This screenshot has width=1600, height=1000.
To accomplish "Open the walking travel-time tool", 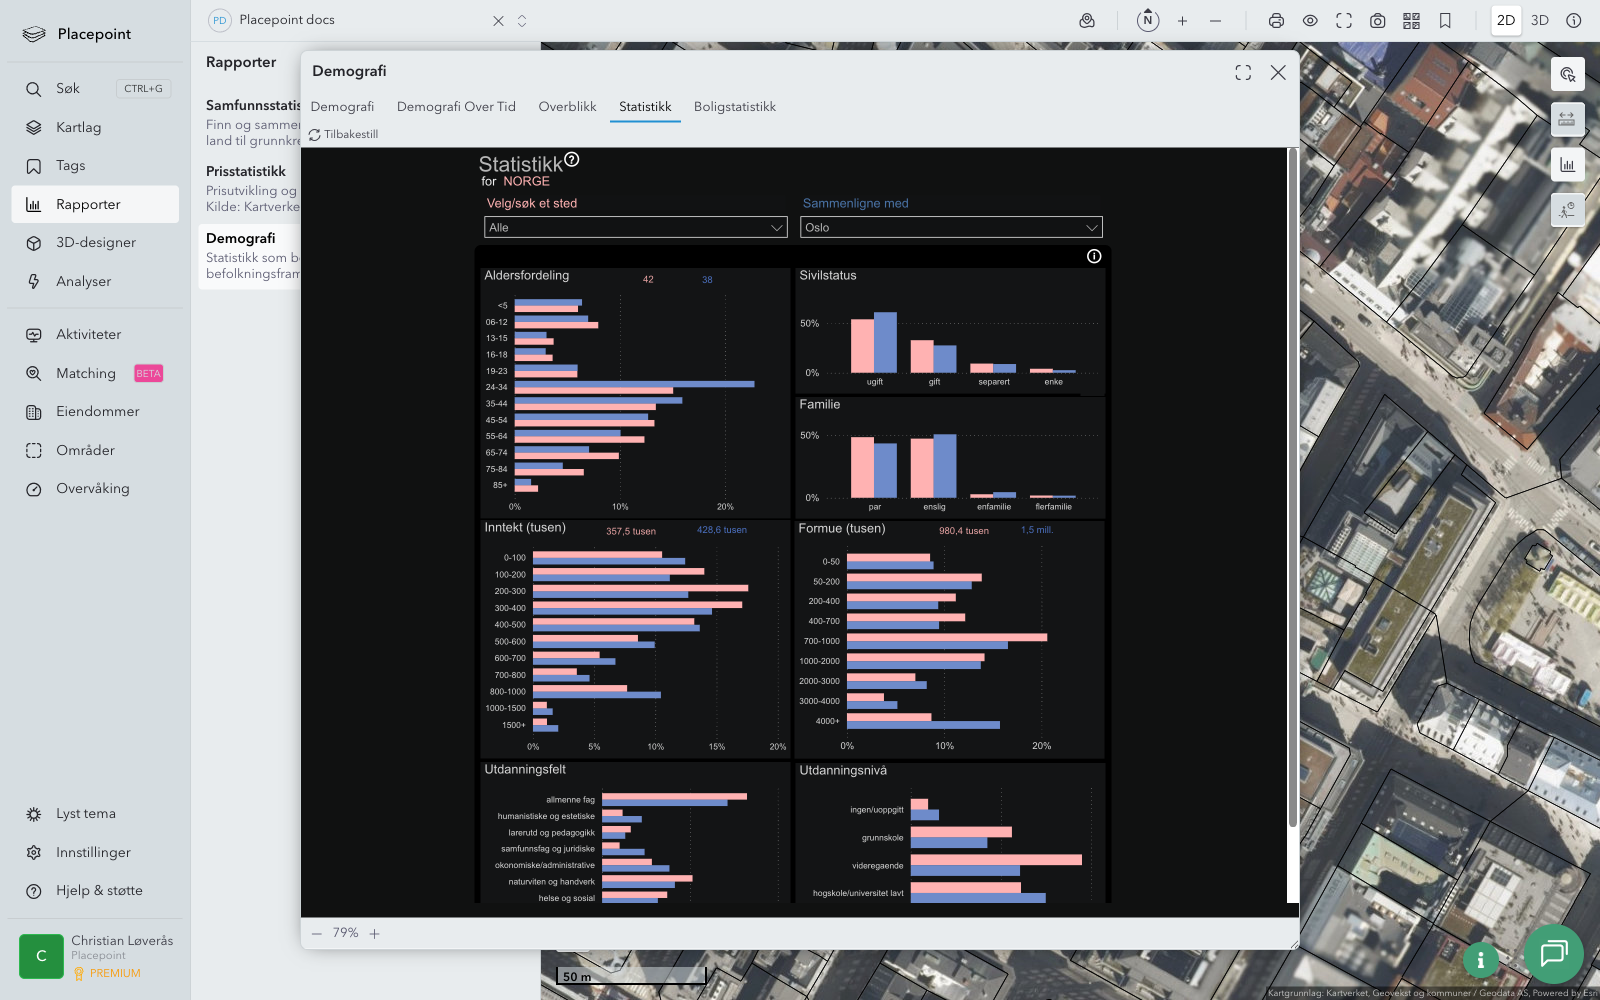I will 1567,210.
